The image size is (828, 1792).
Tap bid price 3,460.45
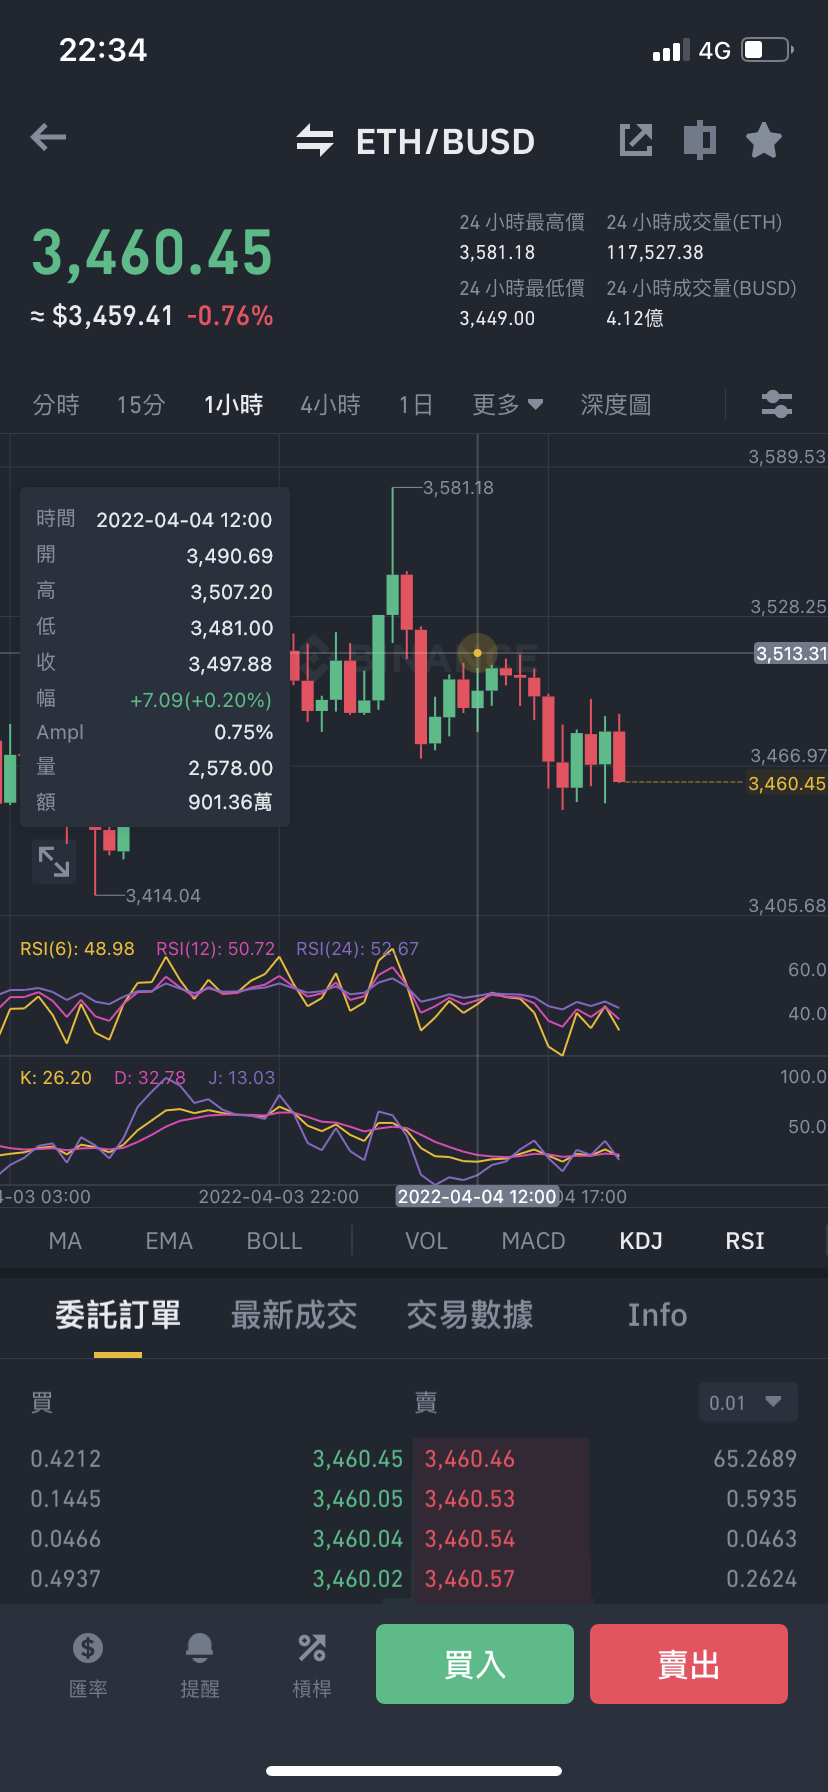[358, 1459]
